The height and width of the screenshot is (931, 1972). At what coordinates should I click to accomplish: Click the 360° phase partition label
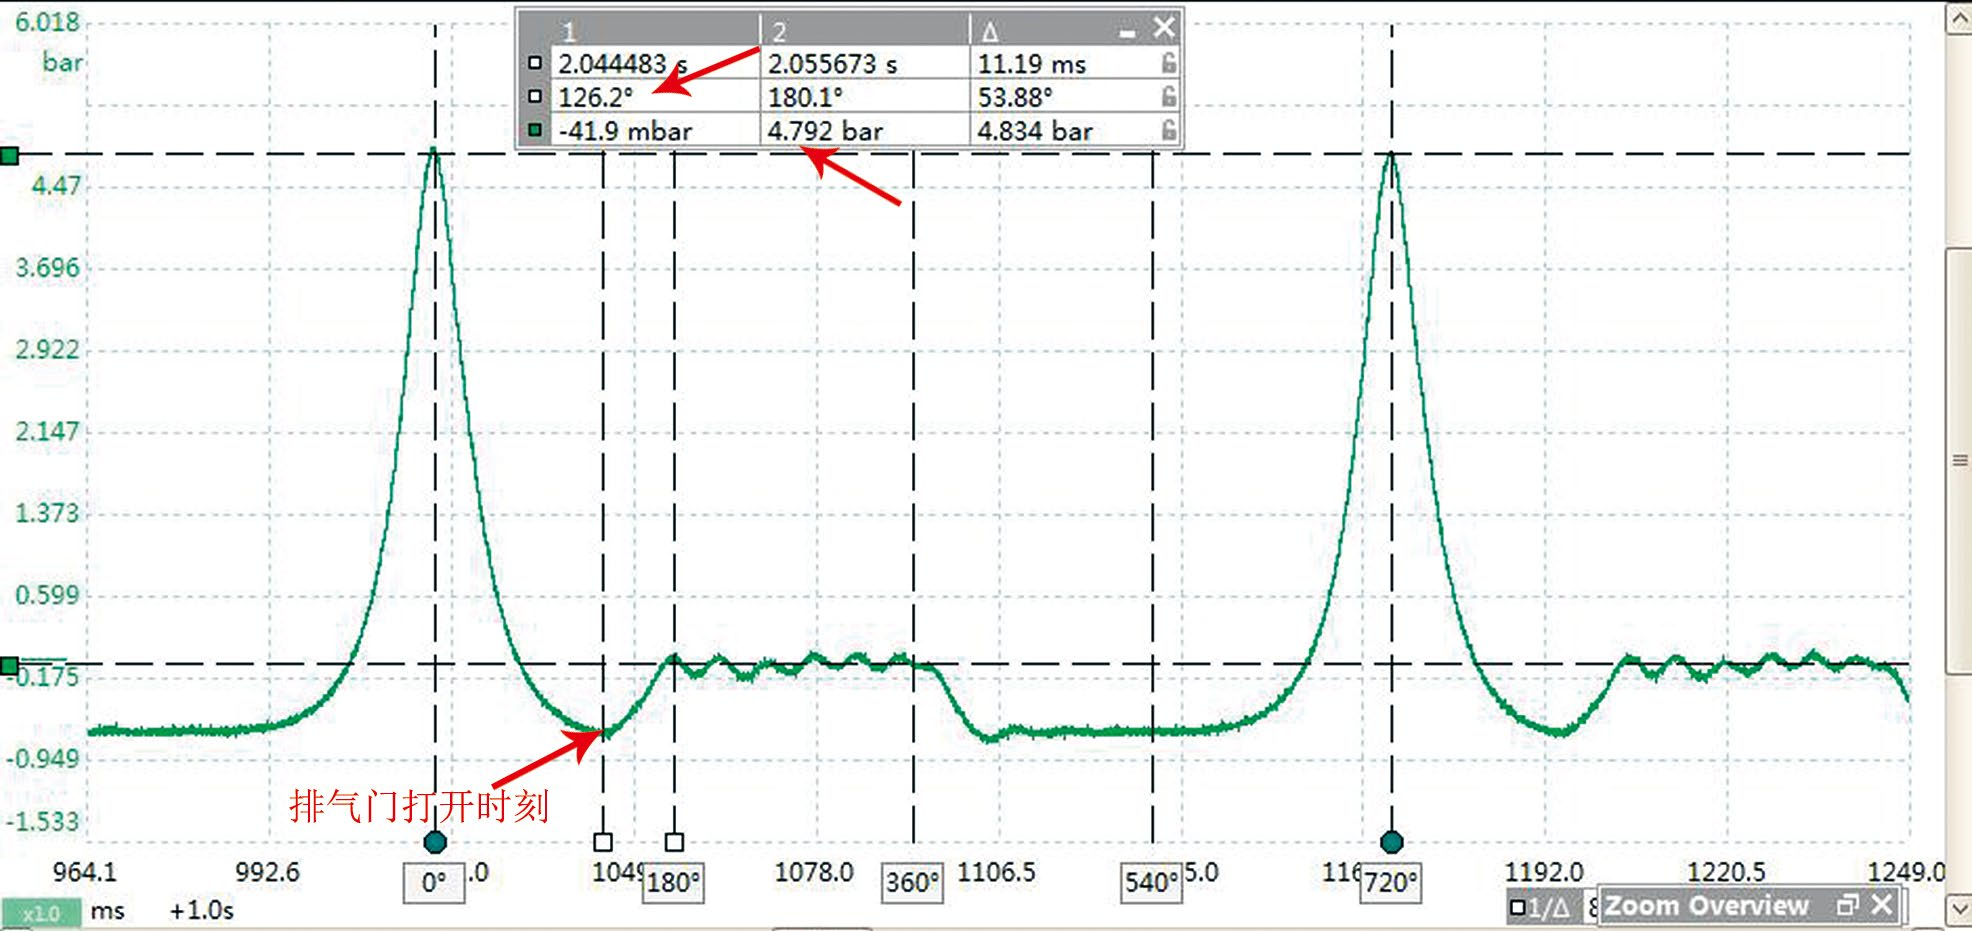912,883
